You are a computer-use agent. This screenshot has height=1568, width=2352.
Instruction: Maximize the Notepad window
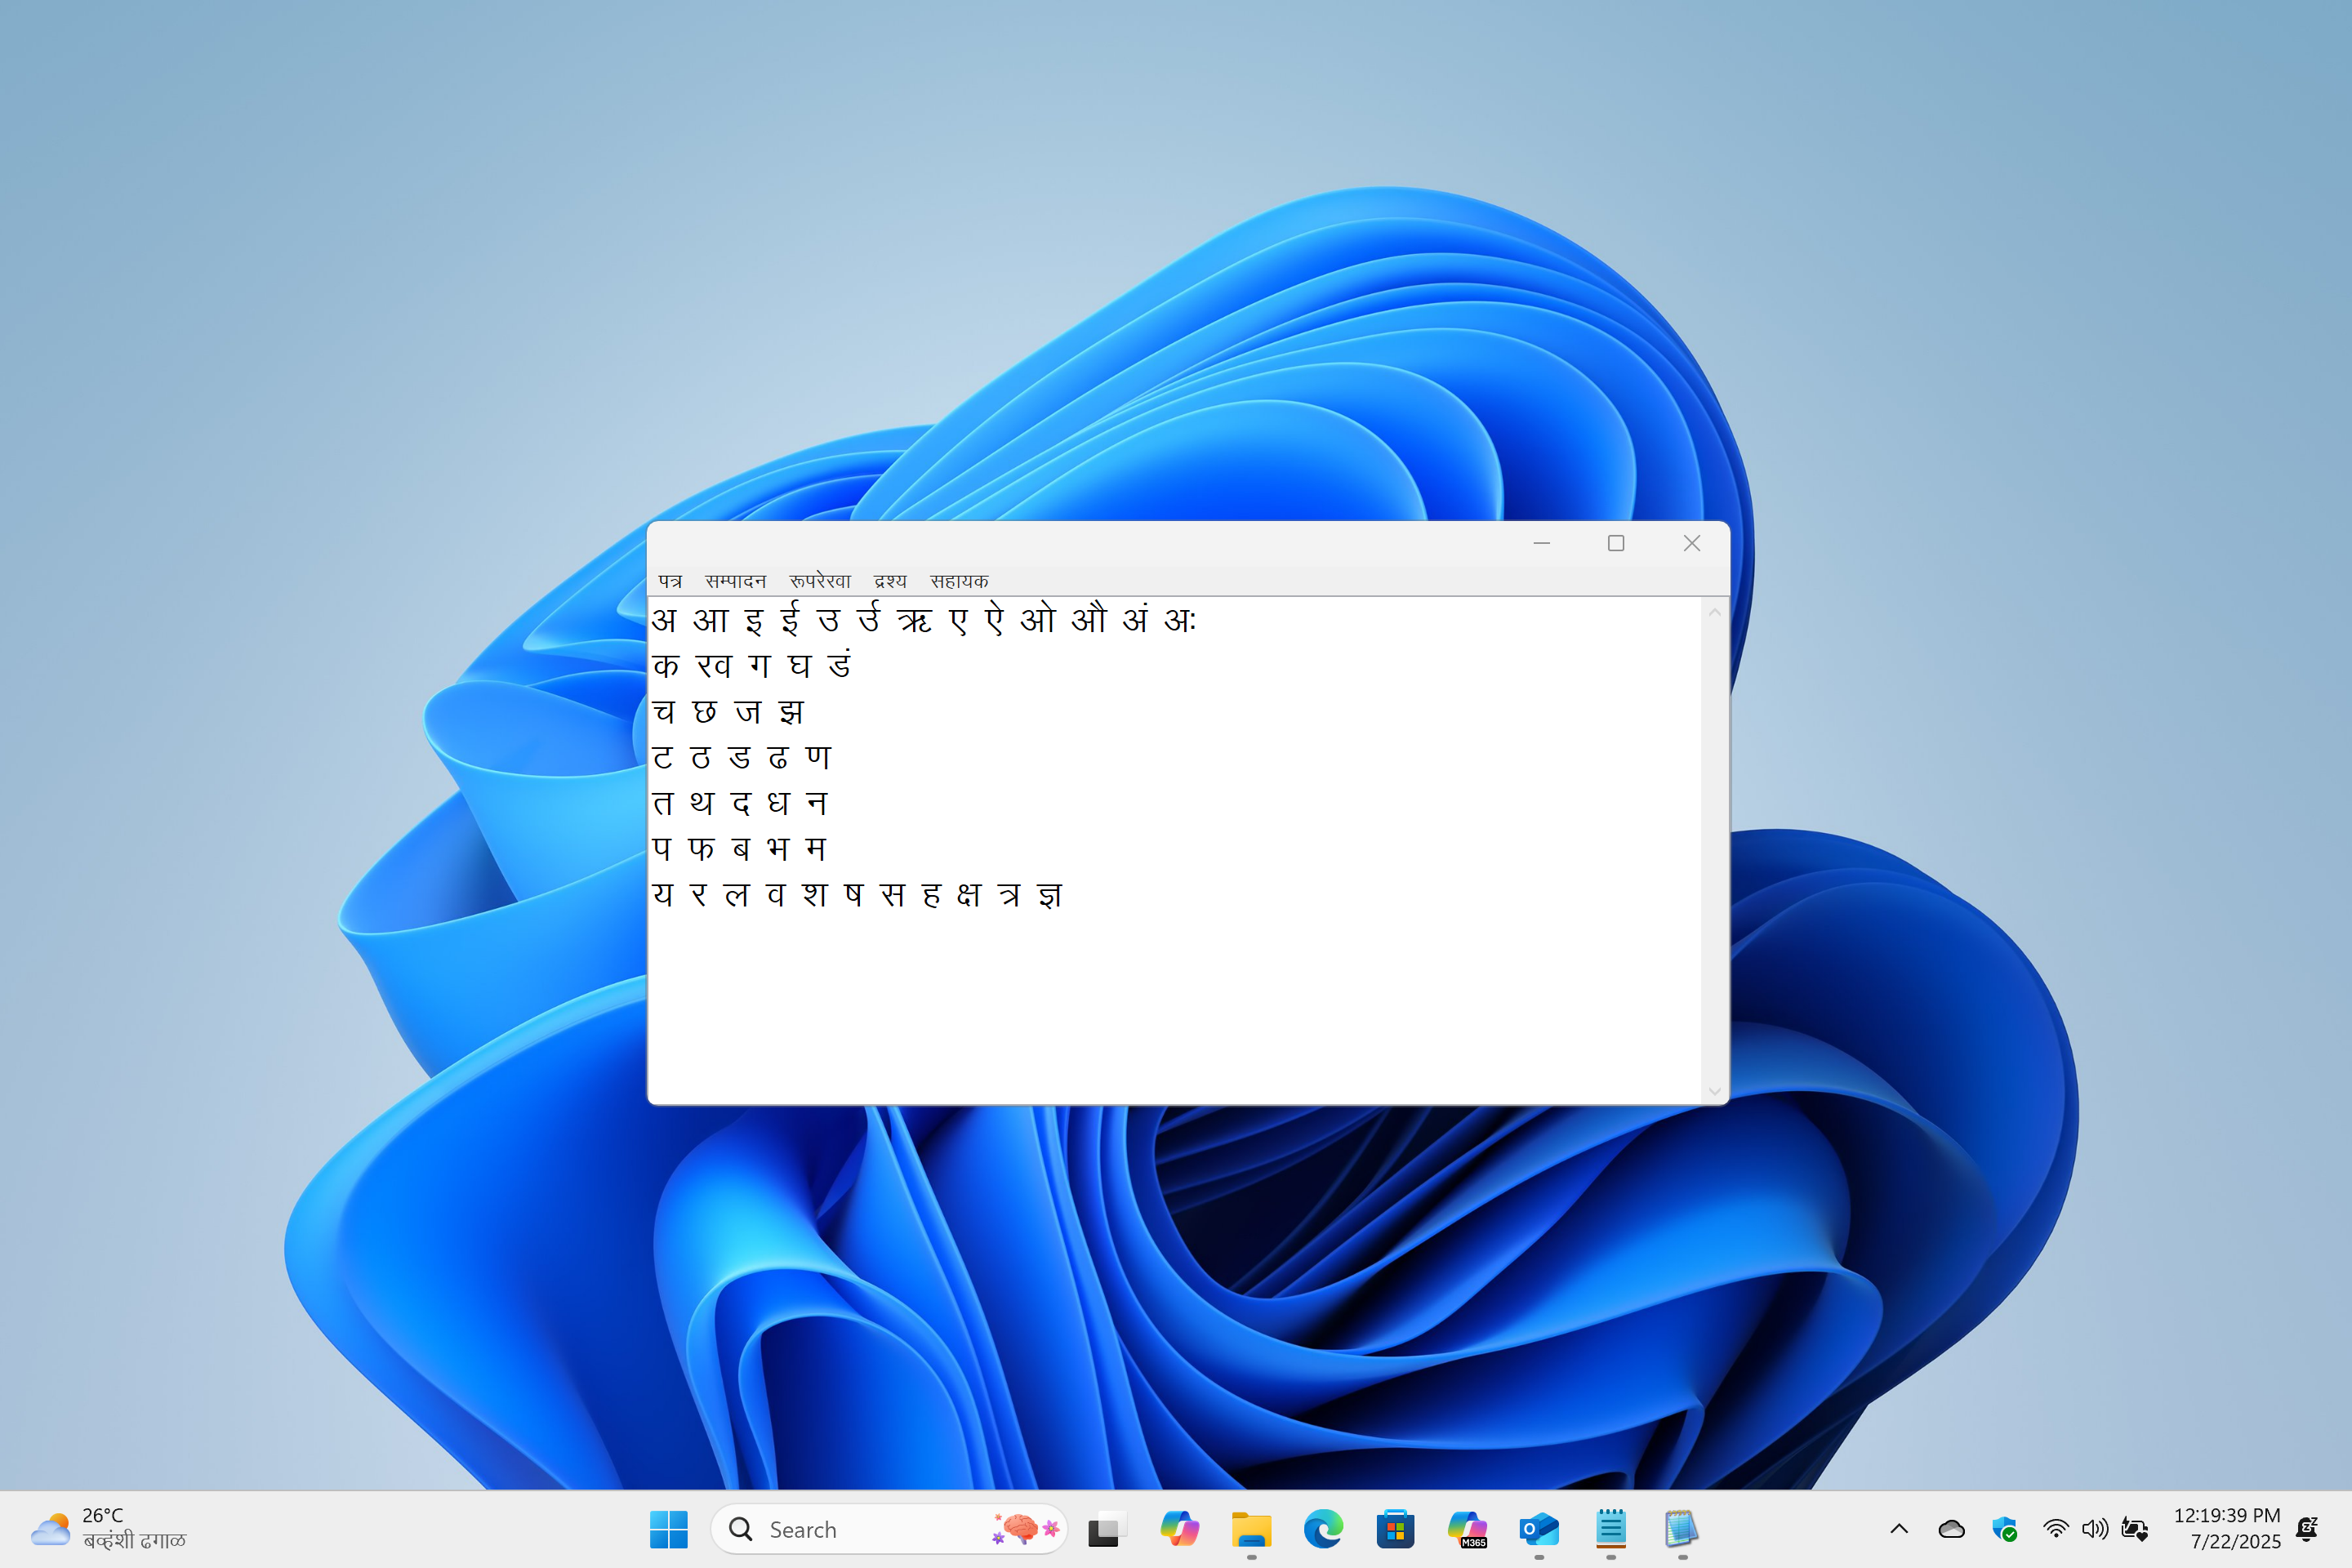point(1616,543)
